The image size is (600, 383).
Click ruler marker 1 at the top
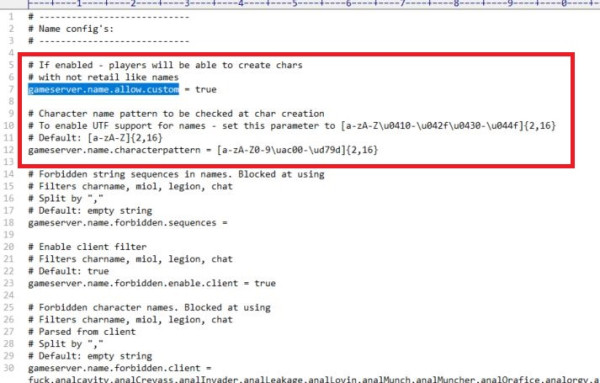[x=79, y=4]
